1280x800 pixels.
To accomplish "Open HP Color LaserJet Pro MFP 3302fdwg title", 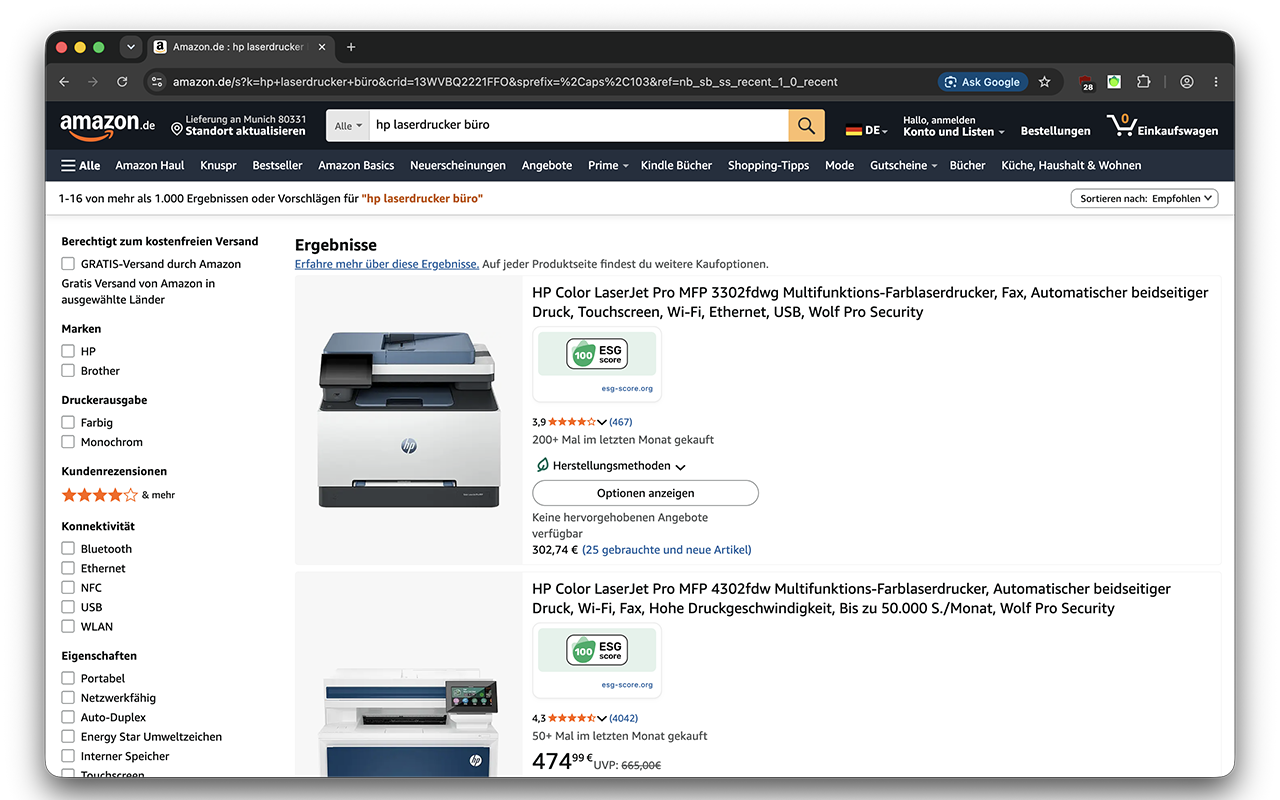I will point(870,302).
